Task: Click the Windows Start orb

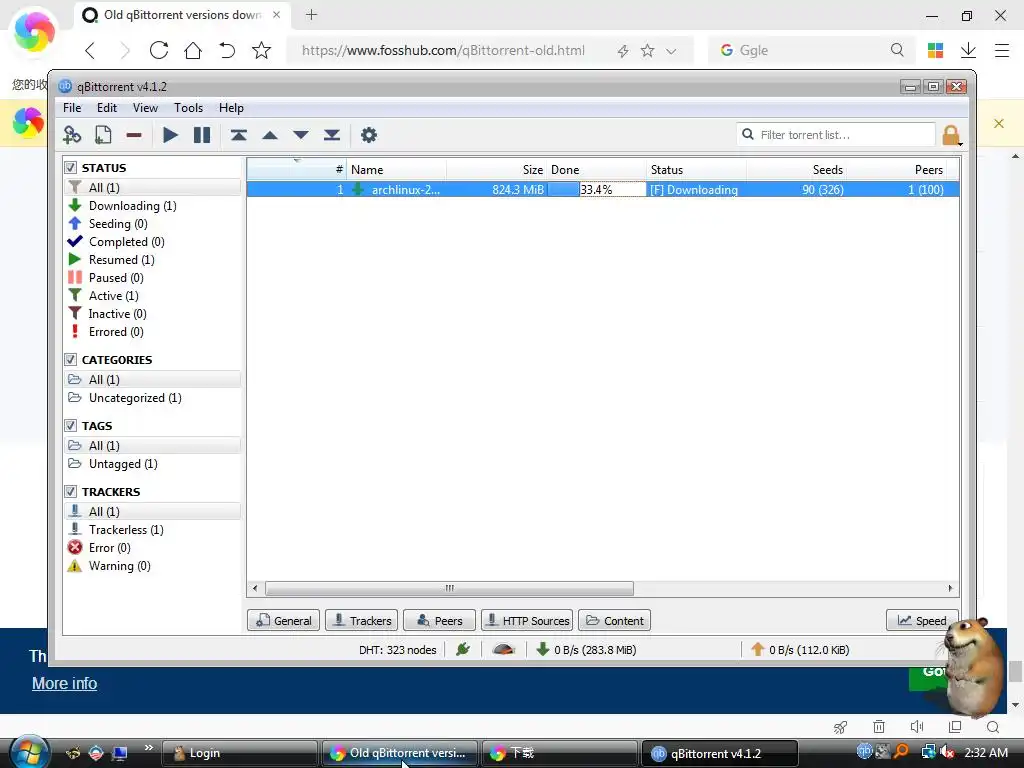Action: pos(28,752)
